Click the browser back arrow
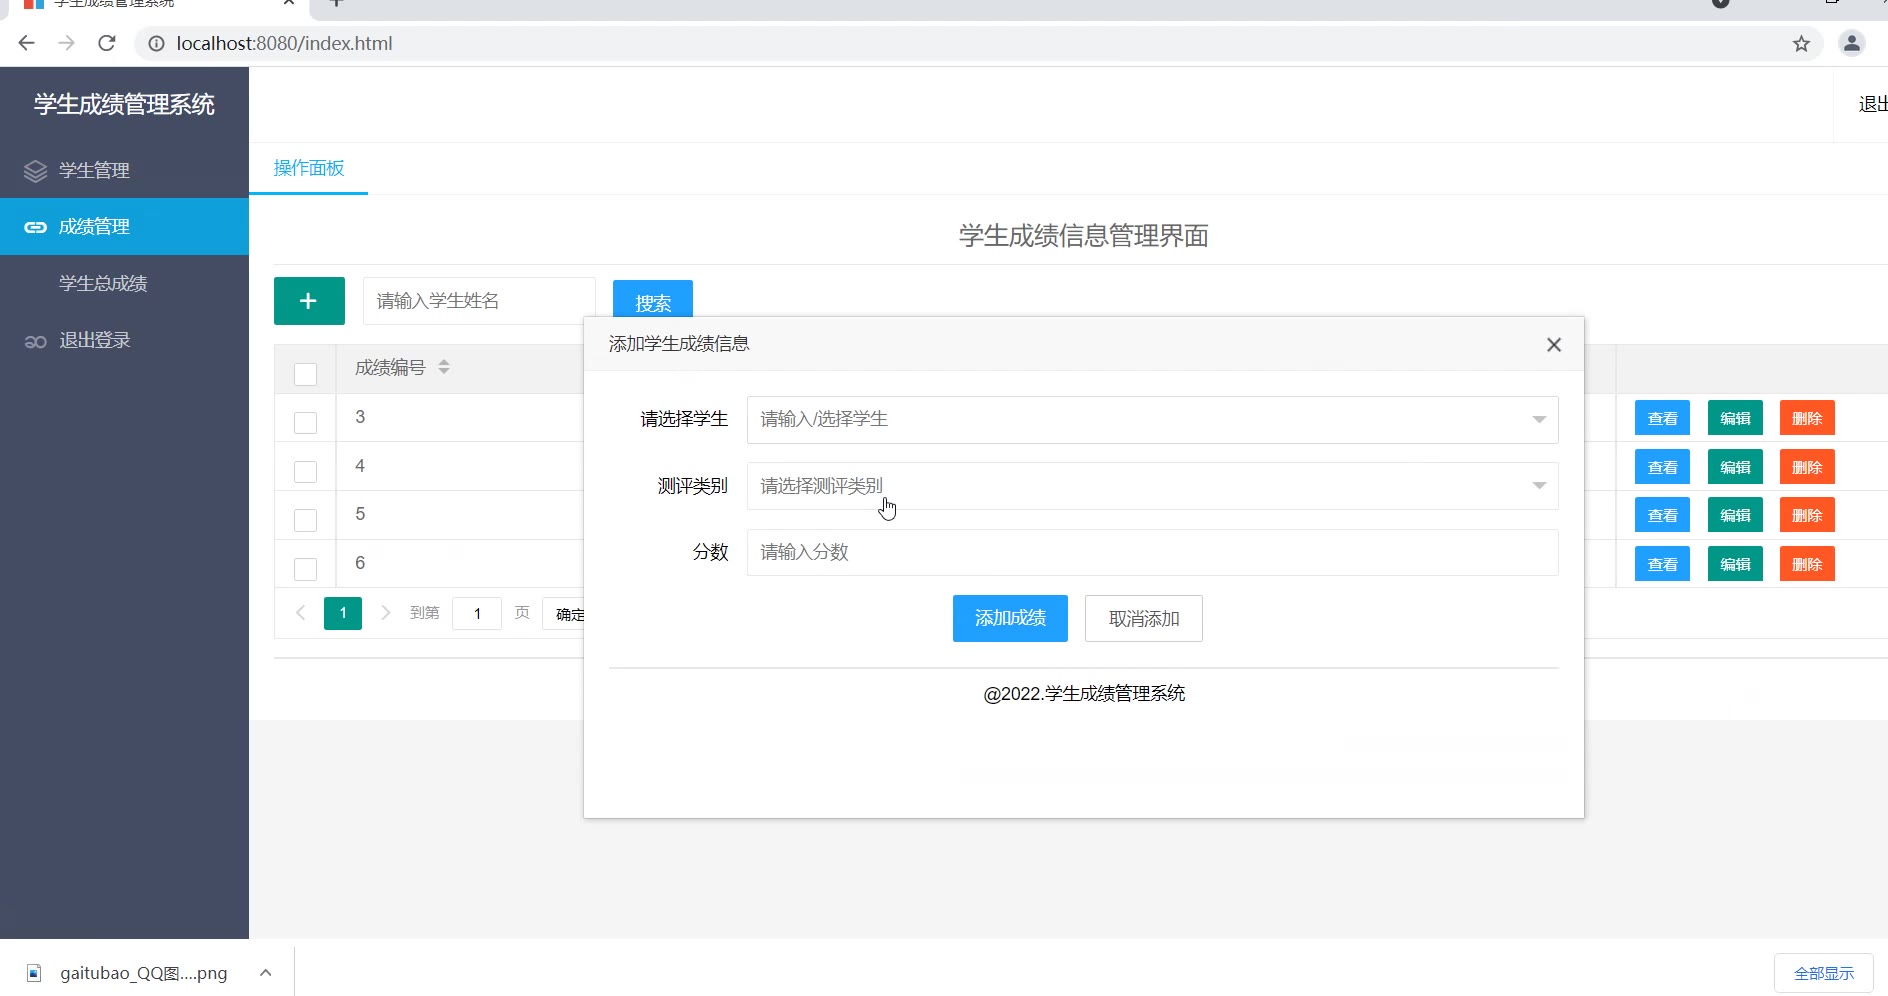Screen dimensions: 1888x996 pyautogui.click(x=27, y=43)
